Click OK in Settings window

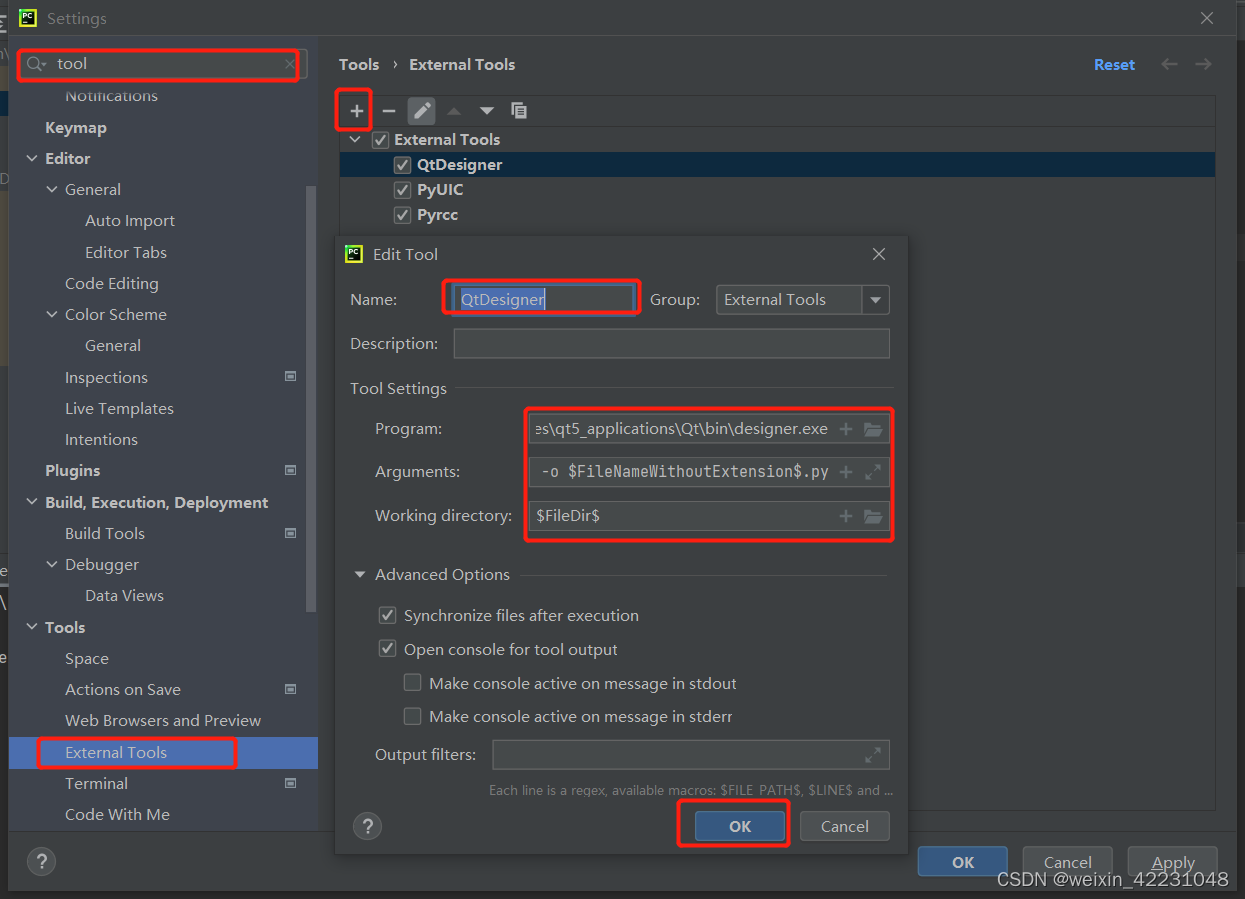(963, 862)
